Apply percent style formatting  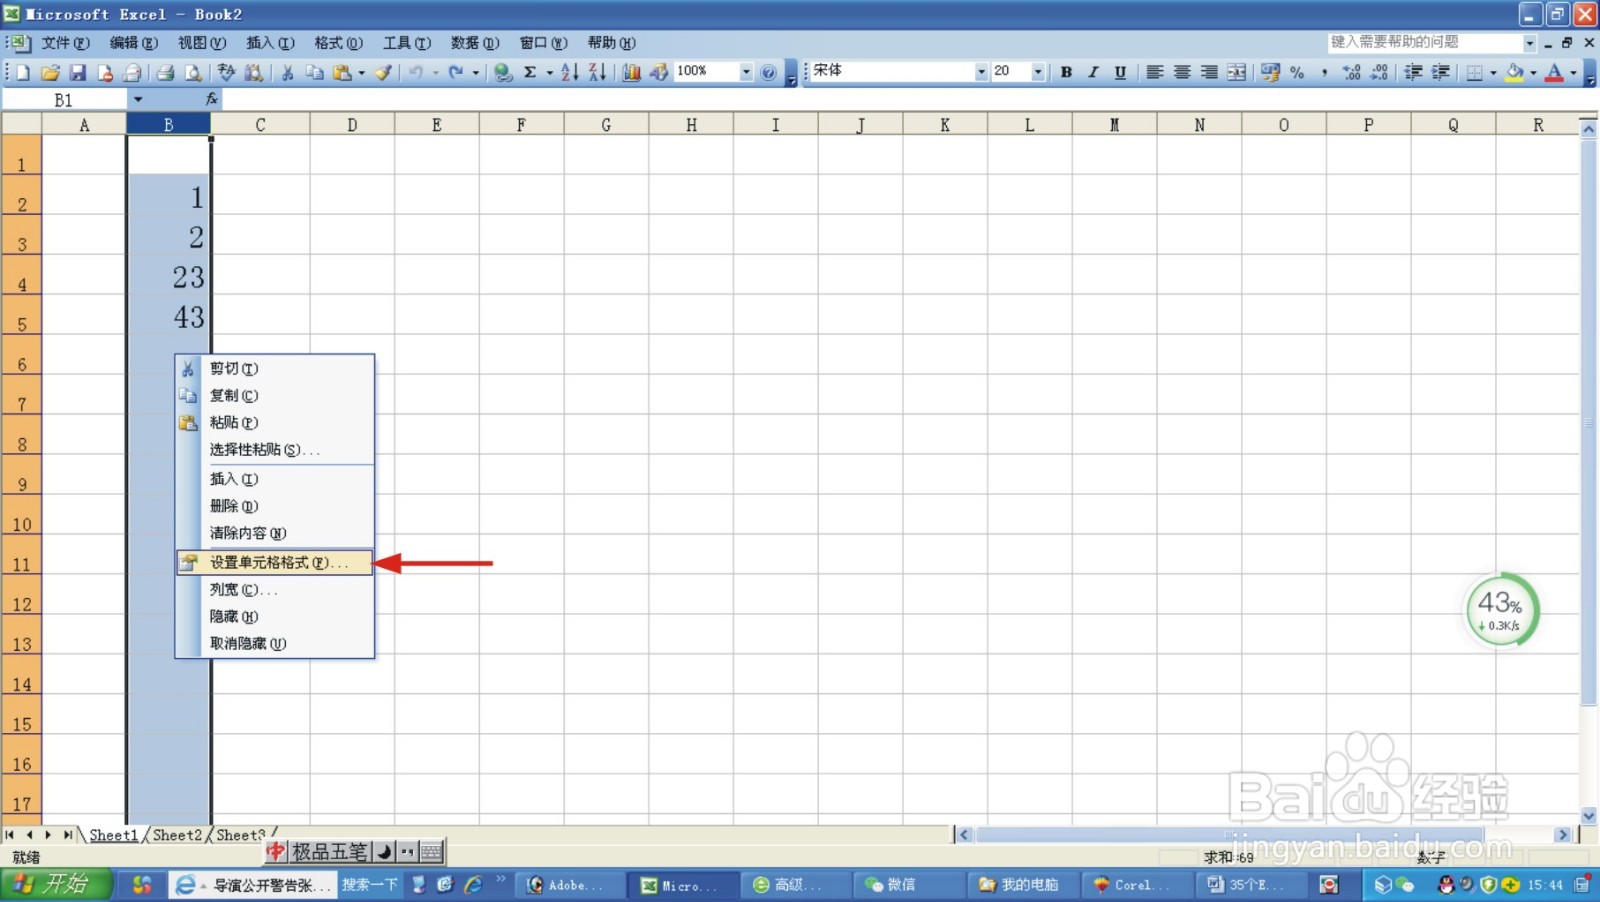1297,72
